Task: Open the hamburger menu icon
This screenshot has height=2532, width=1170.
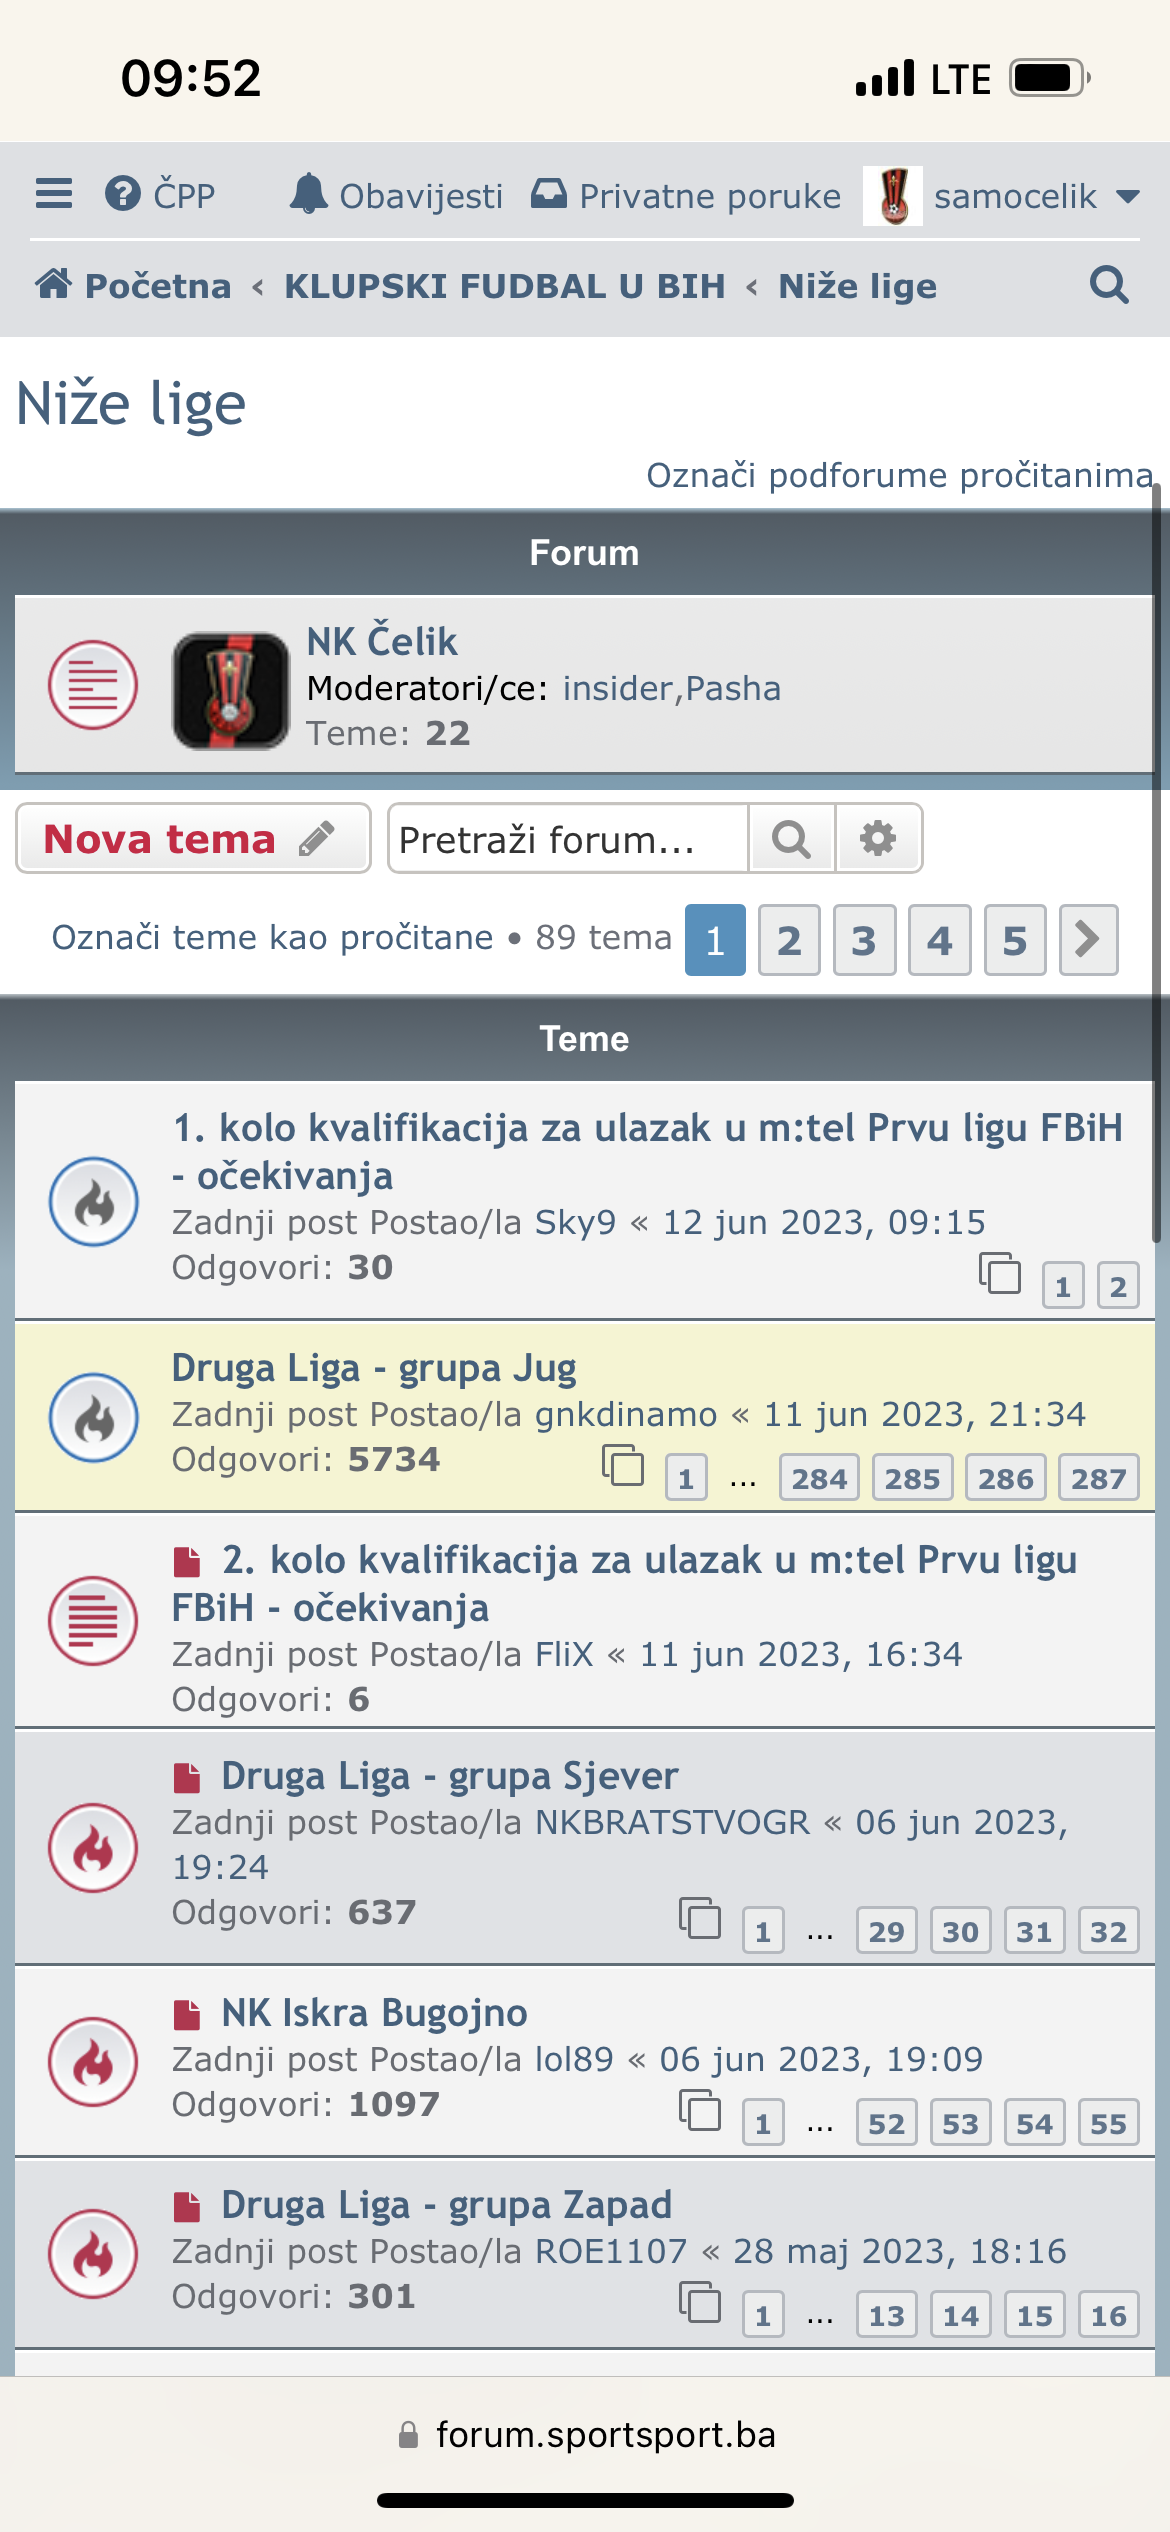Action: [54, 194]
